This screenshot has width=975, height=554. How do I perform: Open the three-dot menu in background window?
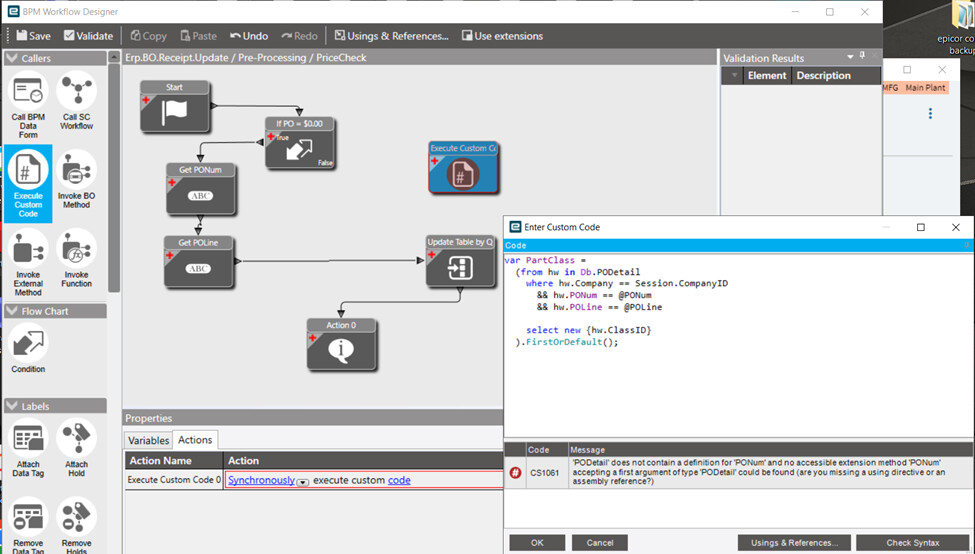930,114
